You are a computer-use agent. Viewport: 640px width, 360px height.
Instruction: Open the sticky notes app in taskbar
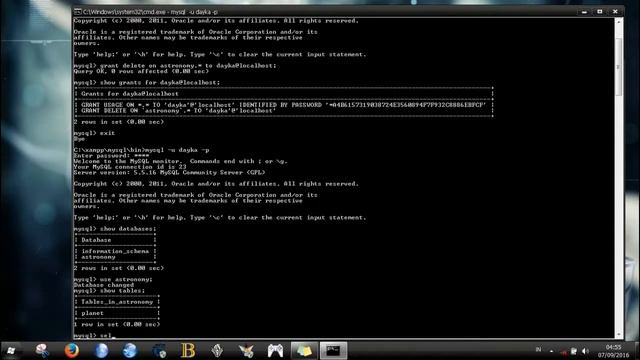tap(304, 351)
